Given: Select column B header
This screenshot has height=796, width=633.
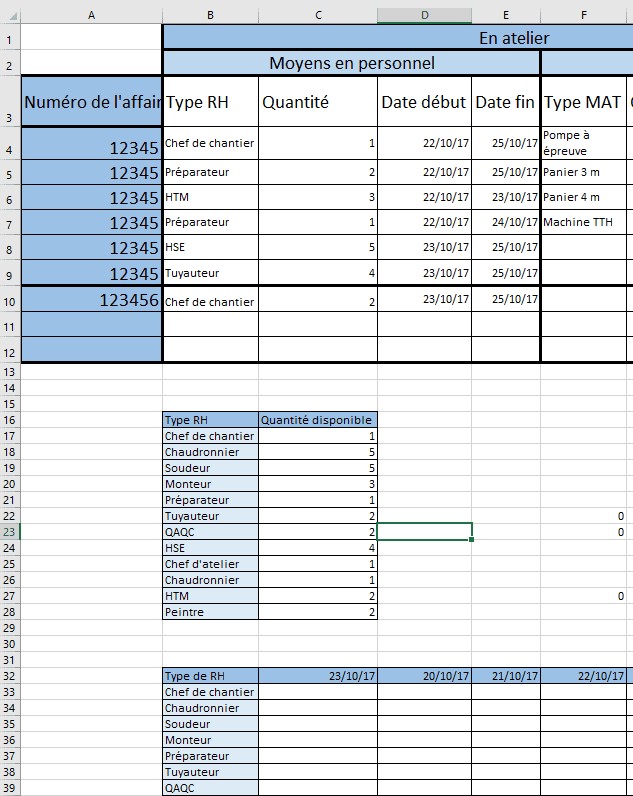Looking at the screenshot, I should 210,15.
